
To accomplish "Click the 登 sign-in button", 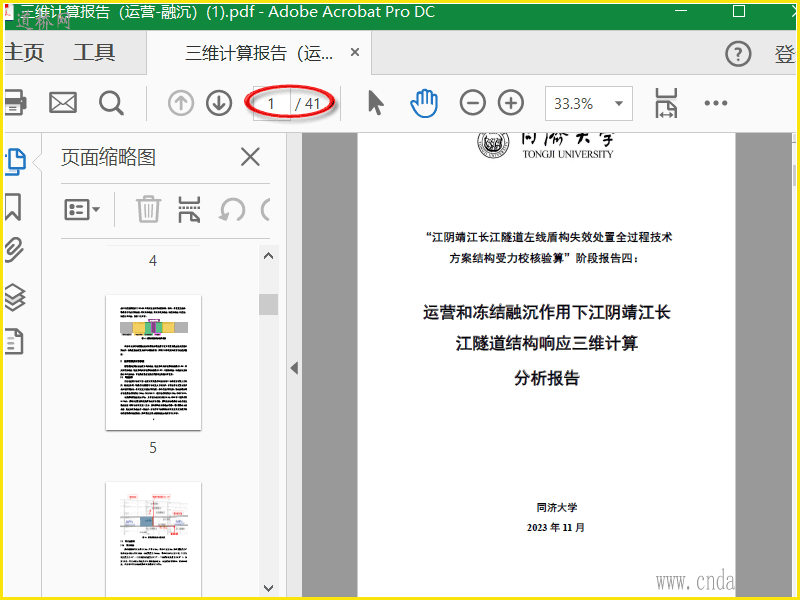I will click(785, 54).
